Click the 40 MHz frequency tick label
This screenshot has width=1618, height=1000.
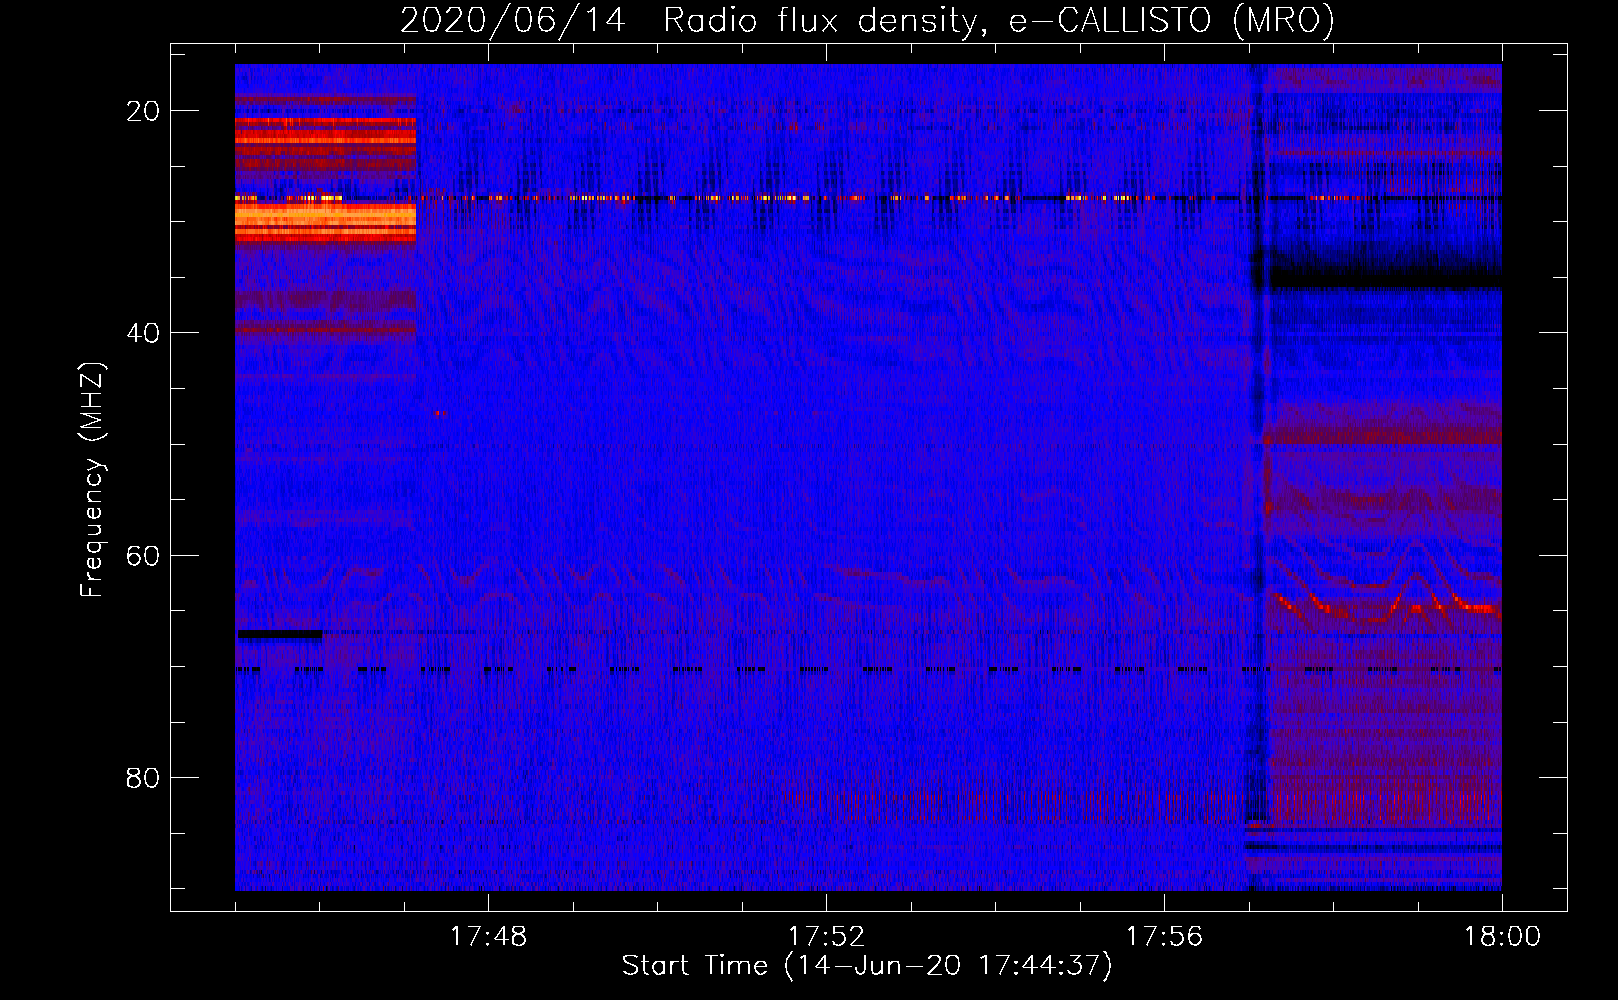pyautogui.click(x=143, y=333)
